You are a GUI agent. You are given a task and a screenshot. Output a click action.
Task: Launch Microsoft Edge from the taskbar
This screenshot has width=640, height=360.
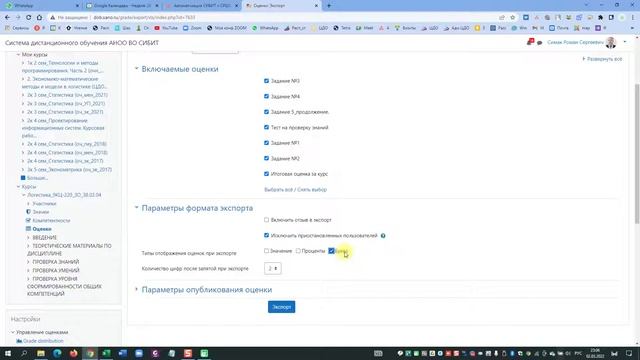click(x=57, y=353)
